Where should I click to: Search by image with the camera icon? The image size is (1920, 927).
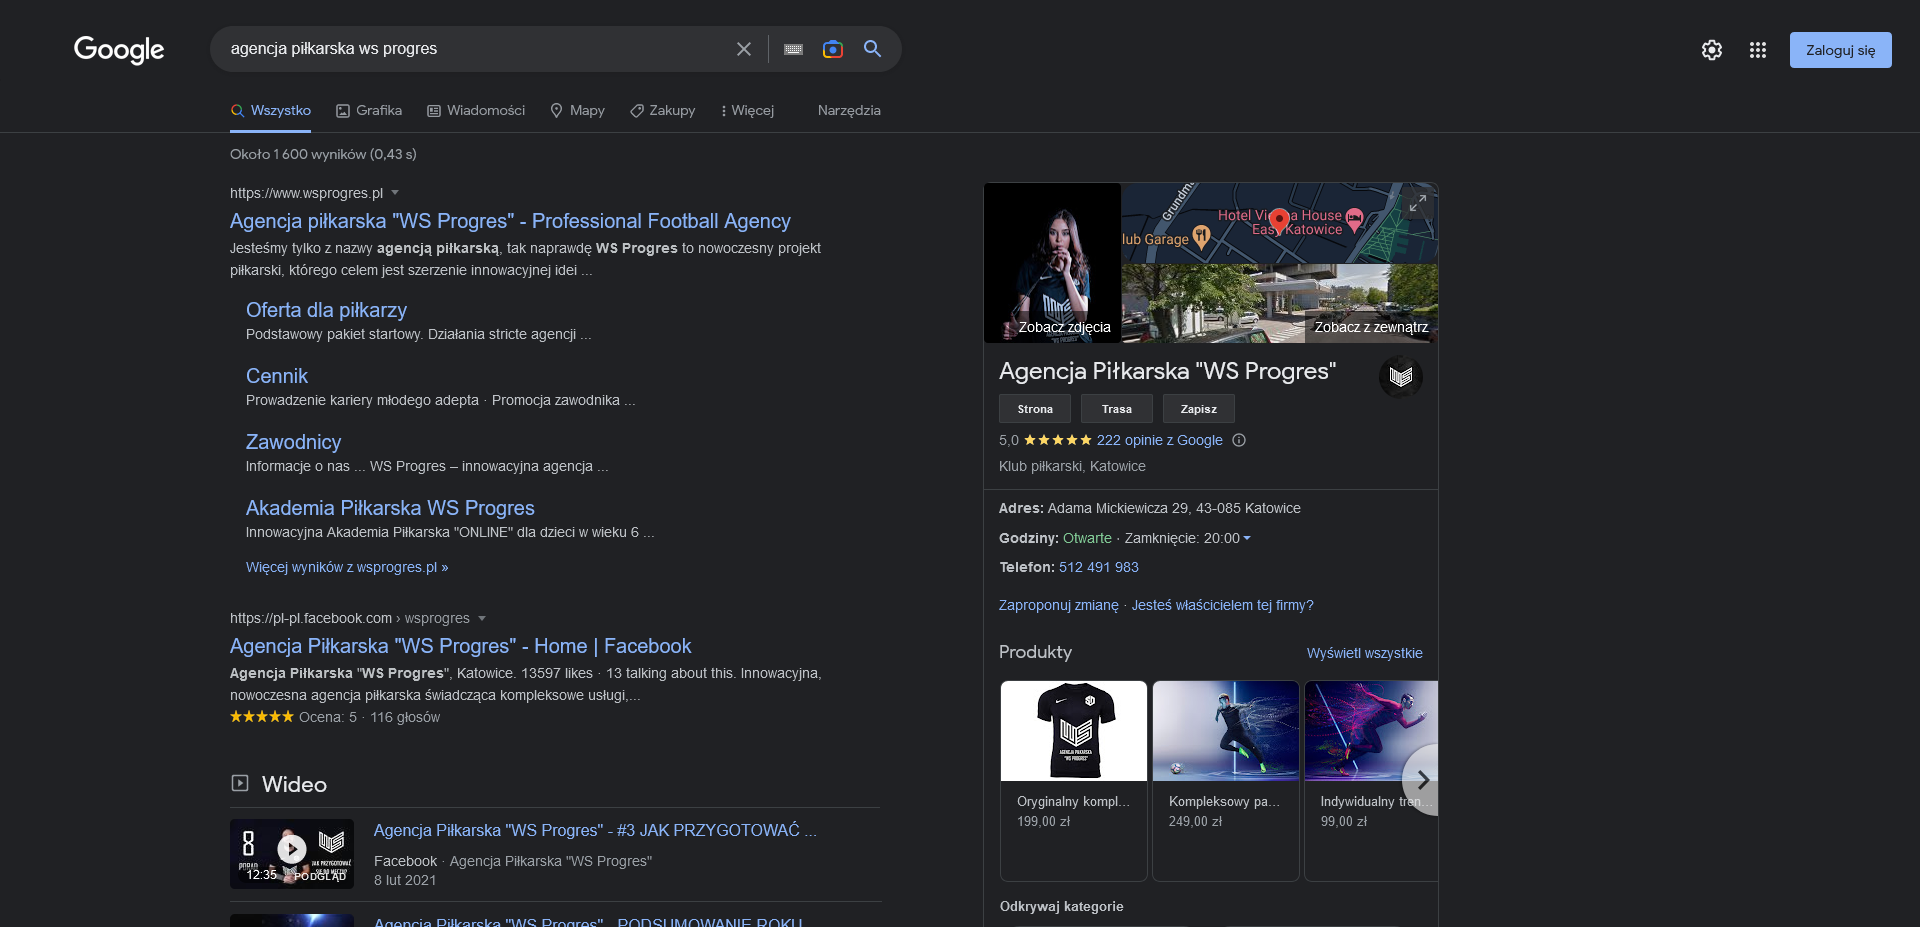(x=833, y=49)
